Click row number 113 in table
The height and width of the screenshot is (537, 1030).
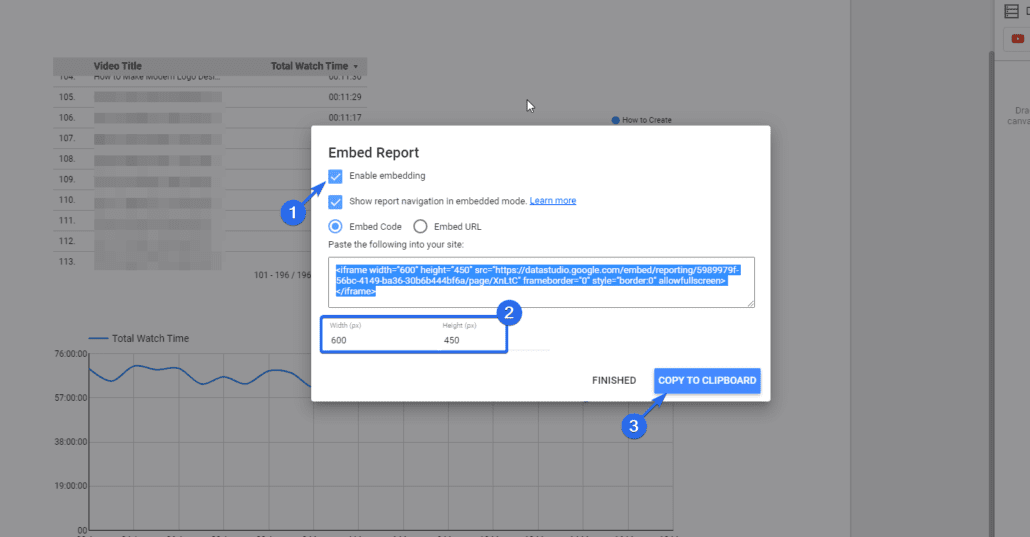pos(67,262)
